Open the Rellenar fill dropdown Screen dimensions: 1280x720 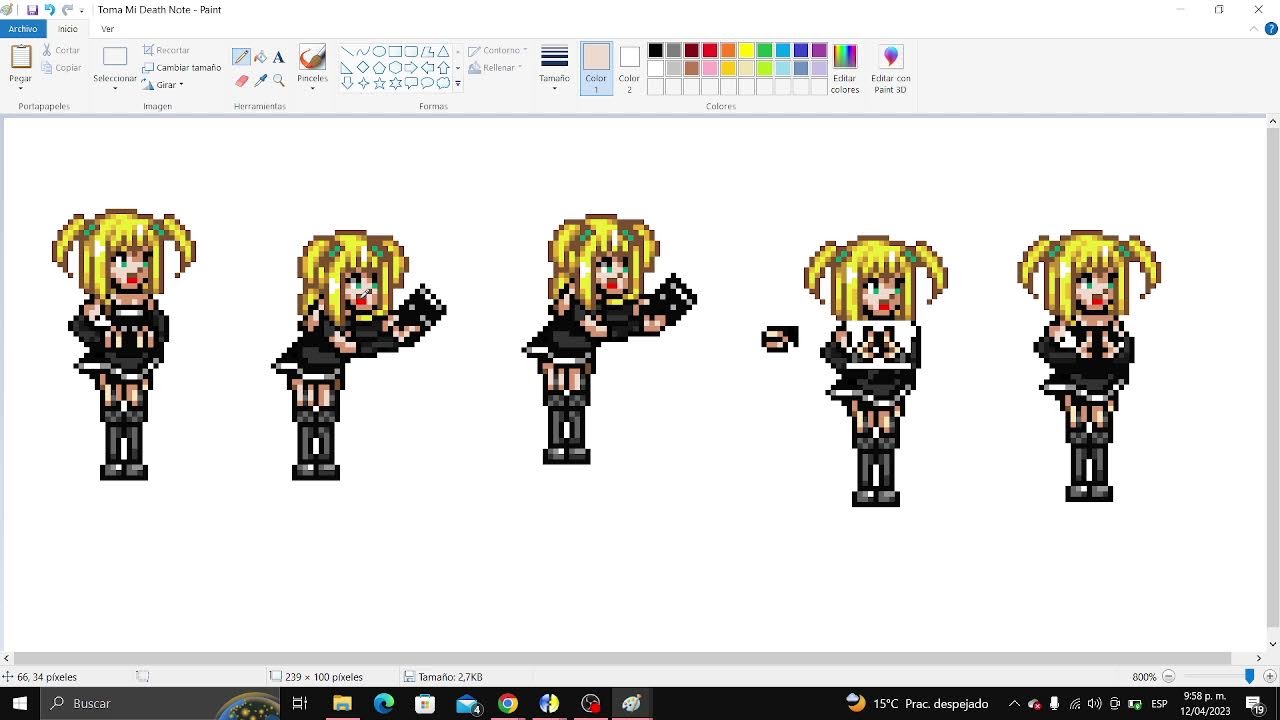pos(496,68)
